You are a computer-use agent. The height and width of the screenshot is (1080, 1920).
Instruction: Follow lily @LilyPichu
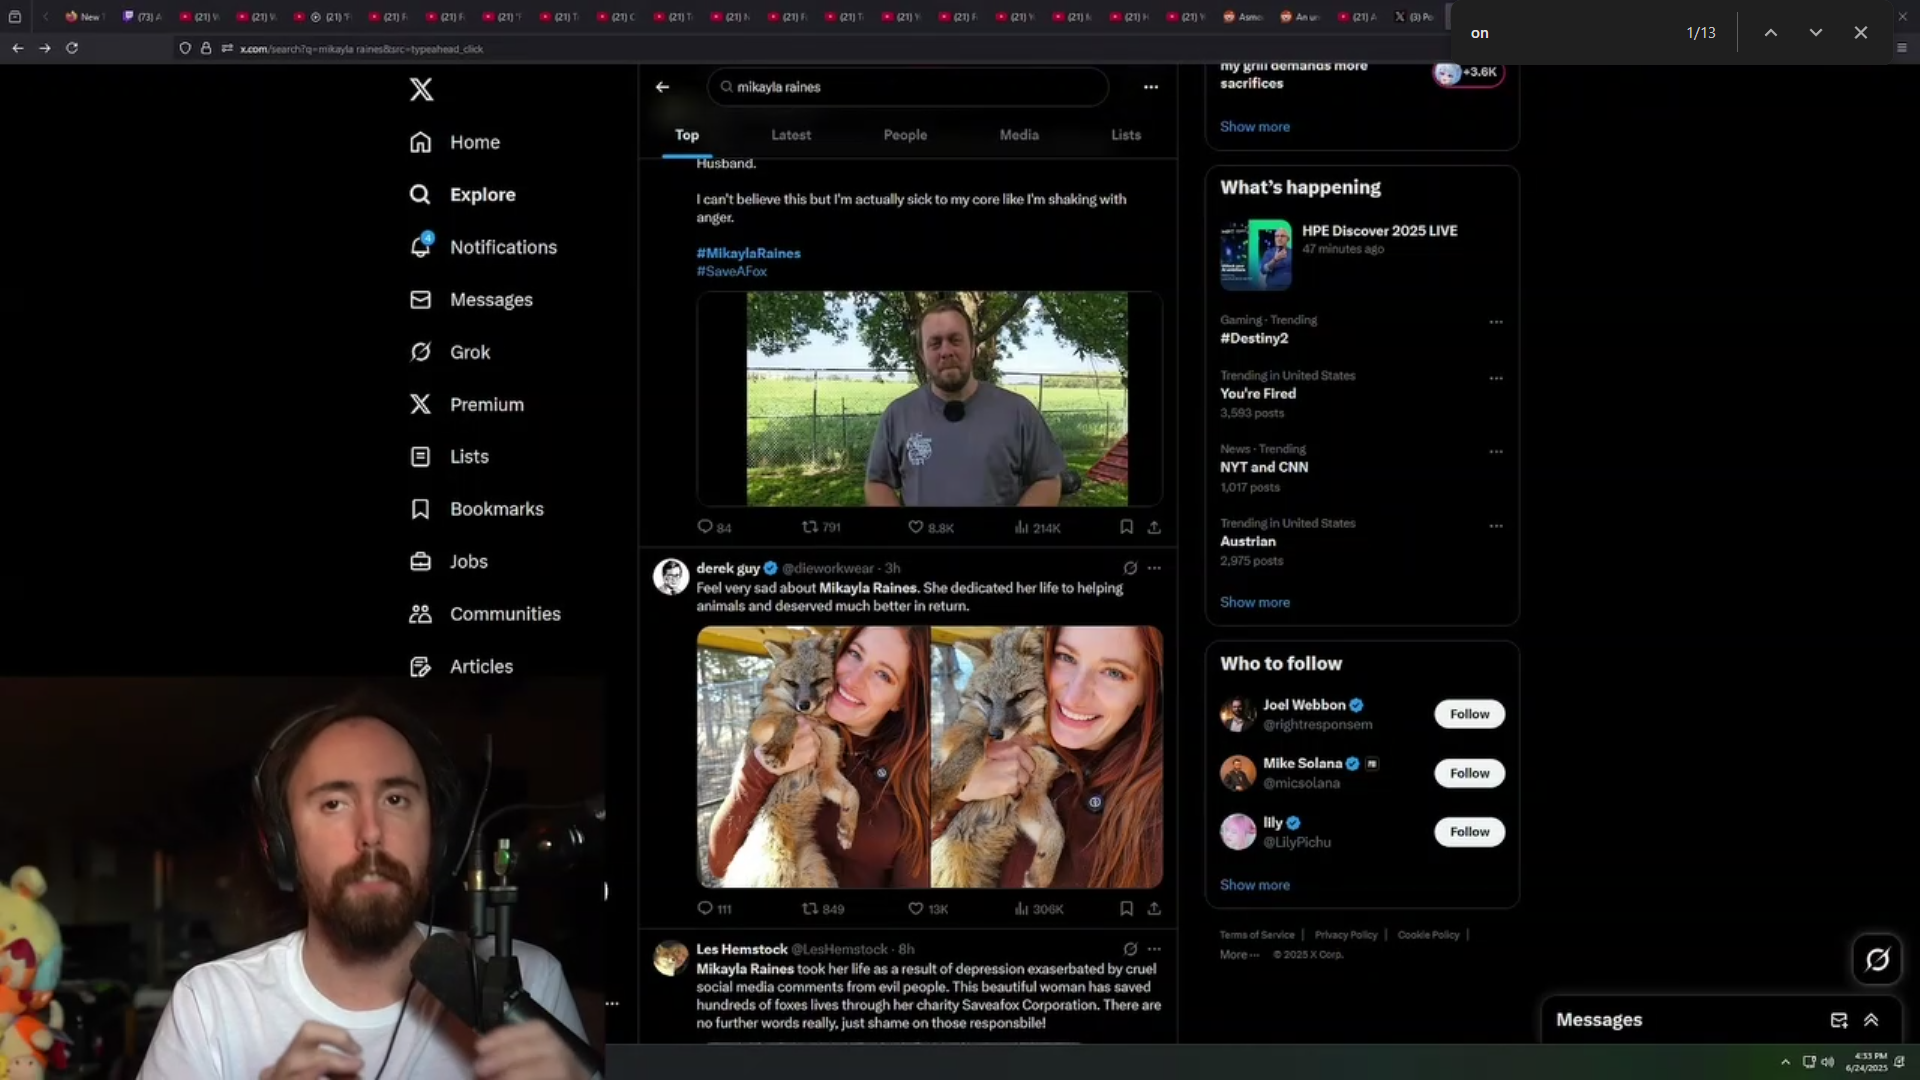1469,832
